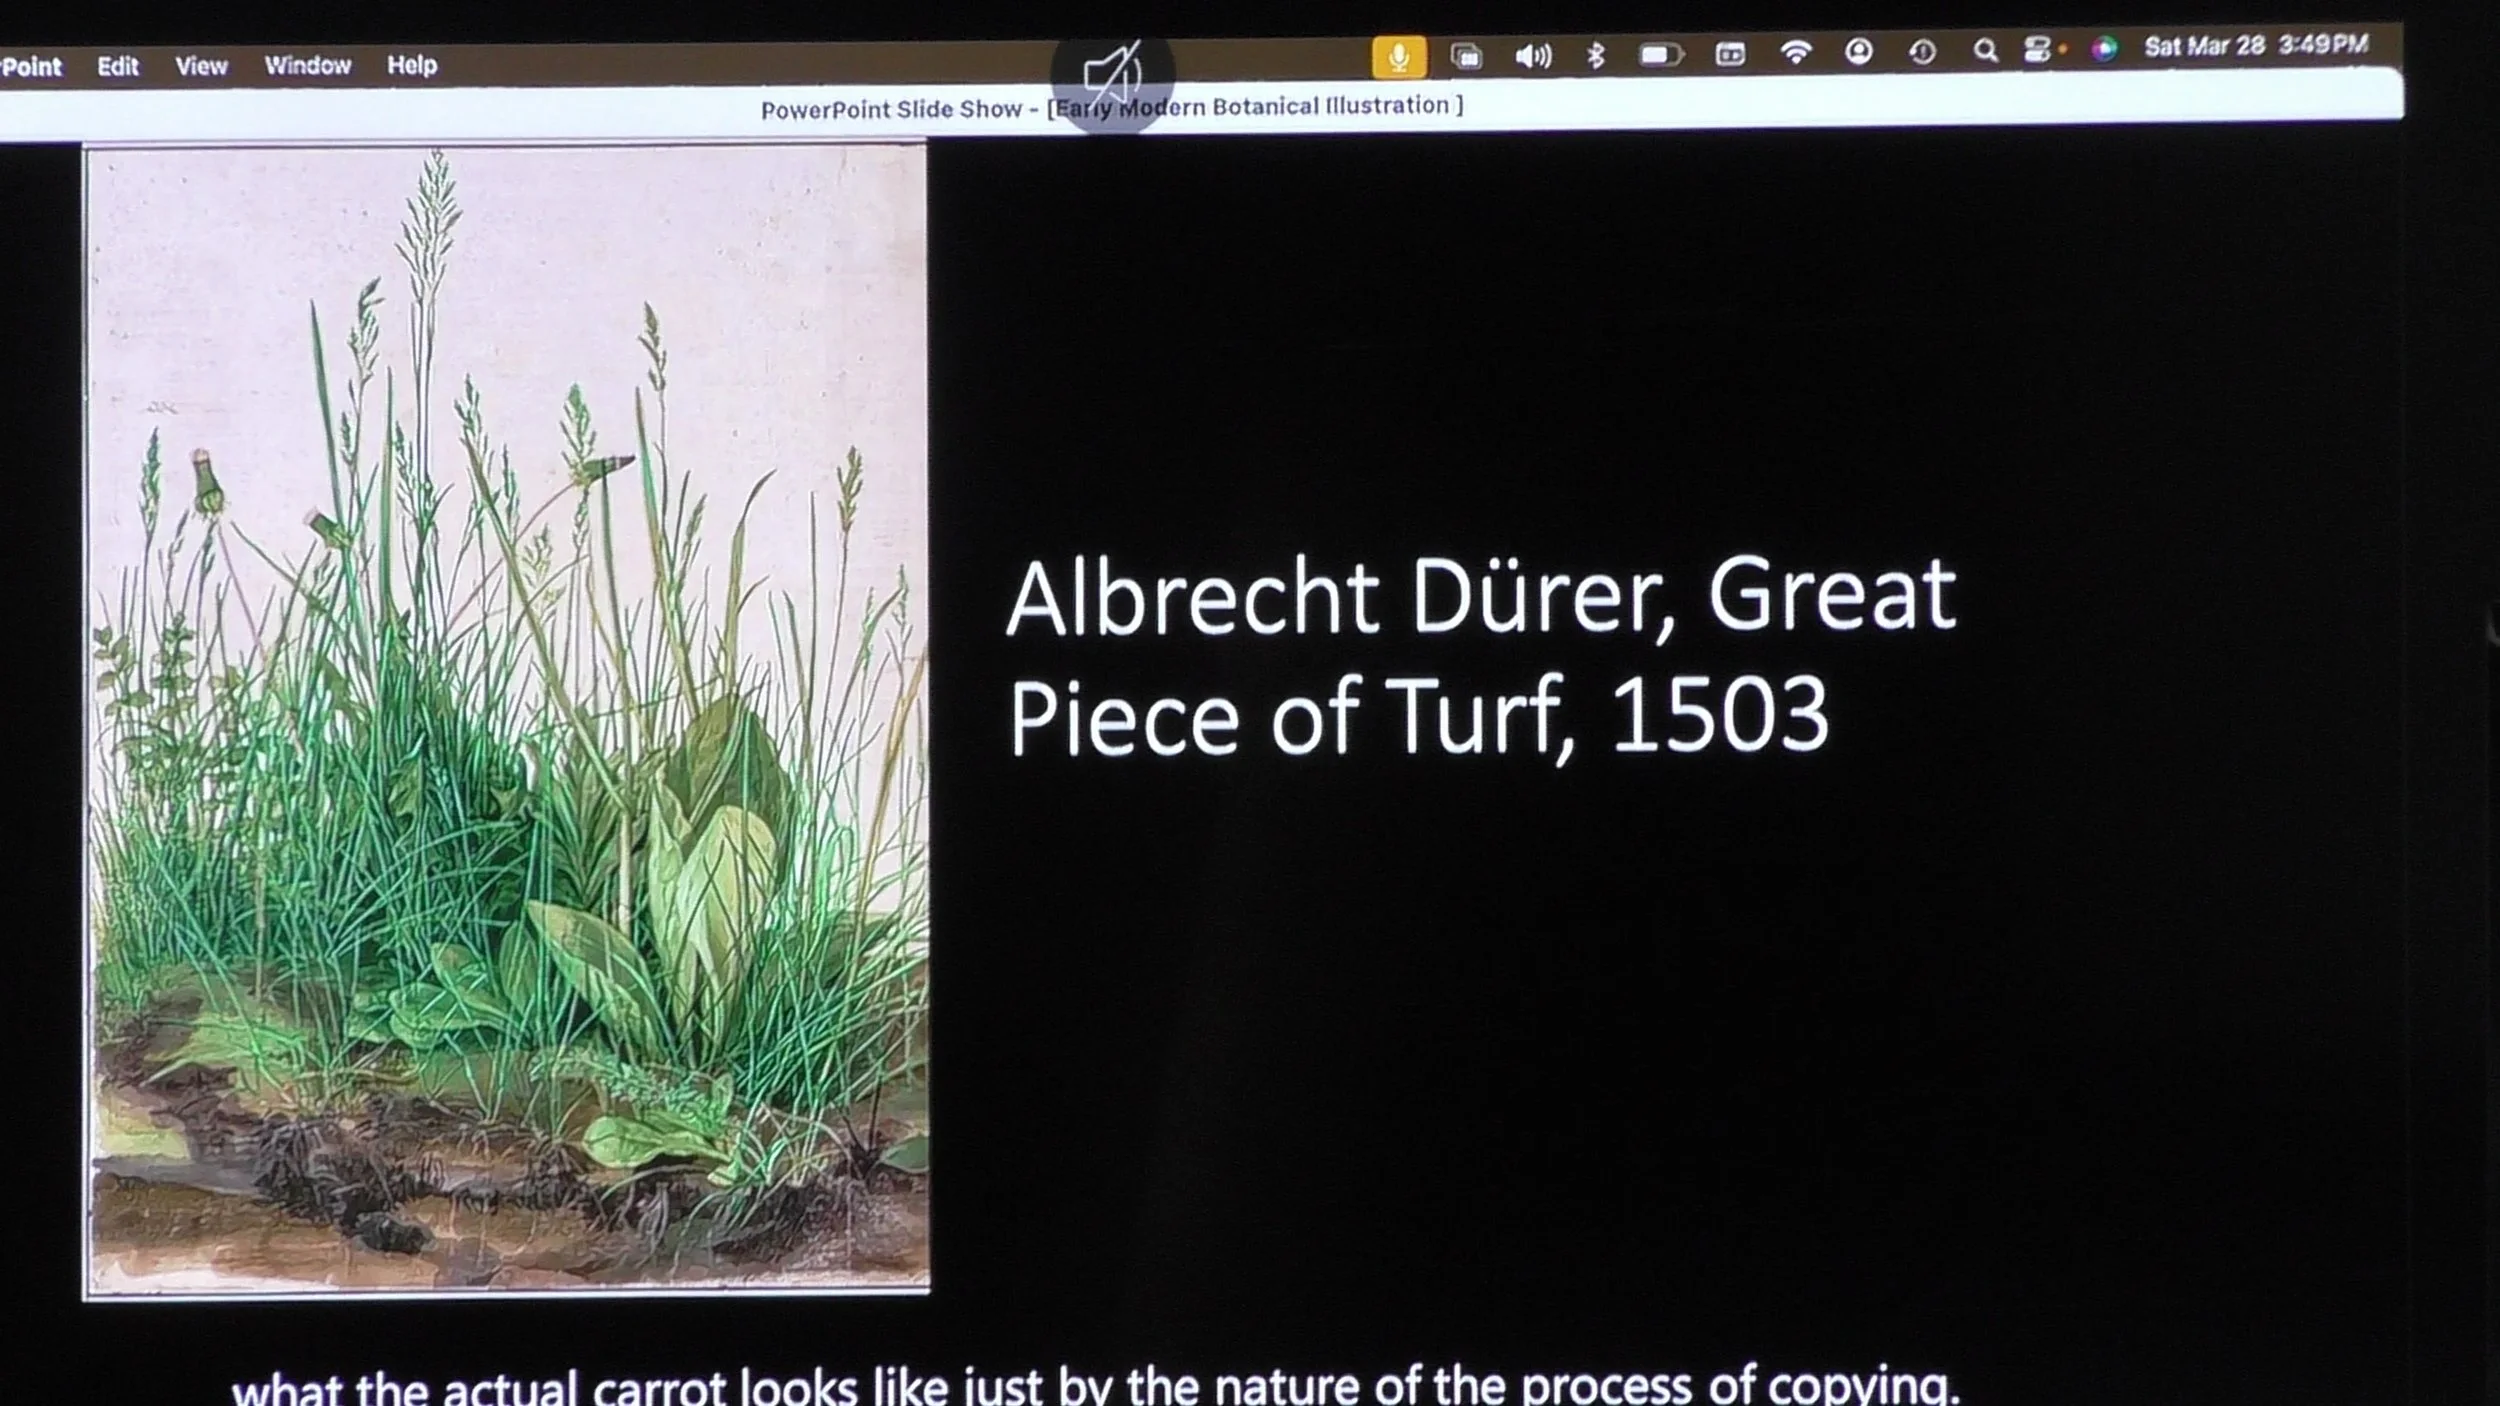Click the Bluetooth status icon
The image size is (2500, 1406).
pos(1595,54)
